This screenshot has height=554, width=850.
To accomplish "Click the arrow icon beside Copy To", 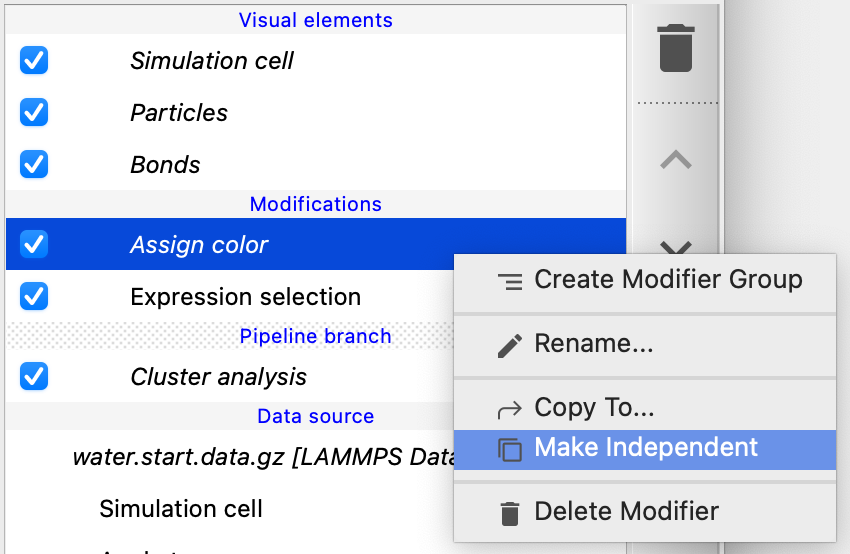I will tap(510, 408).
